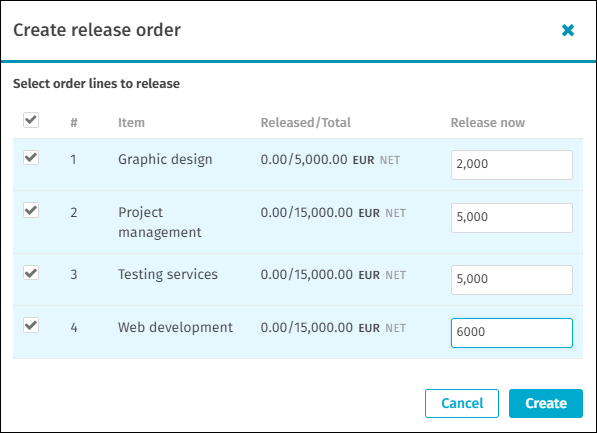
Task: Click the Cancel button
Action: (462, 403)
